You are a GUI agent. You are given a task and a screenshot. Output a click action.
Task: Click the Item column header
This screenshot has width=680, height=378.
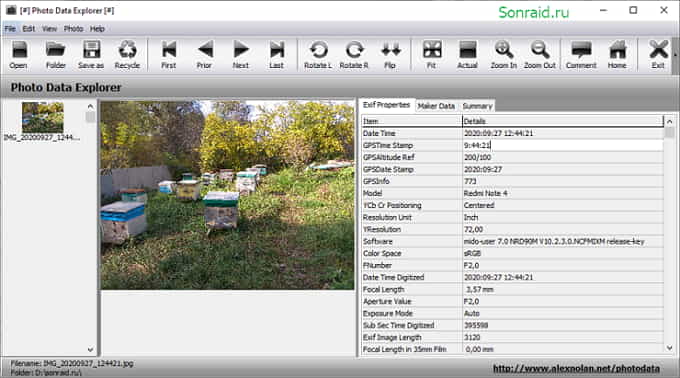[412, 121]
